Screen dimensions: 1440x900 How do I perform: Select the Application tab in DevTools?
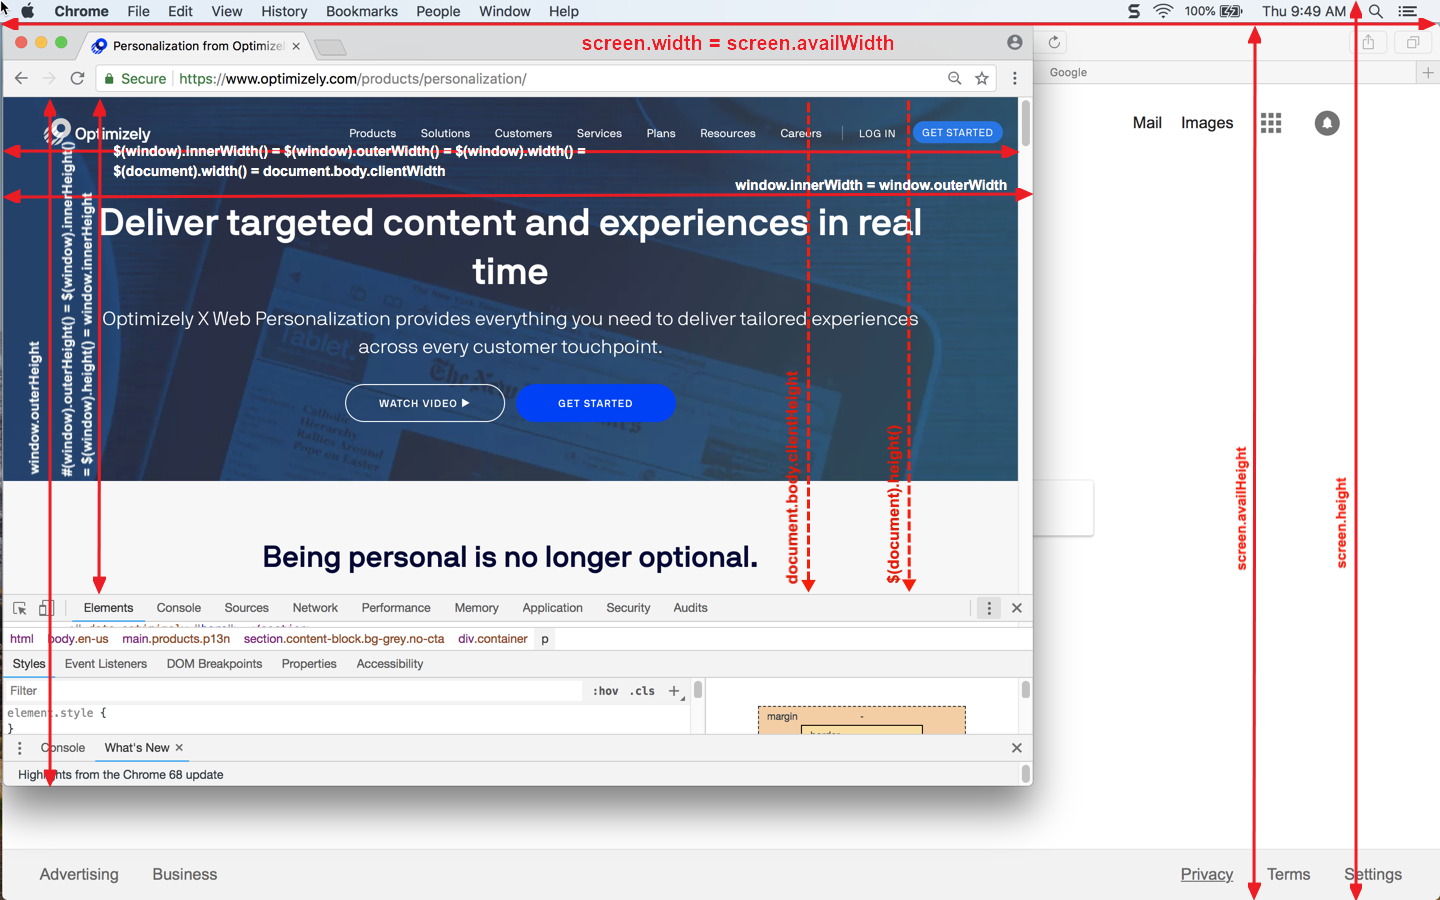click(x=552, y=608)
